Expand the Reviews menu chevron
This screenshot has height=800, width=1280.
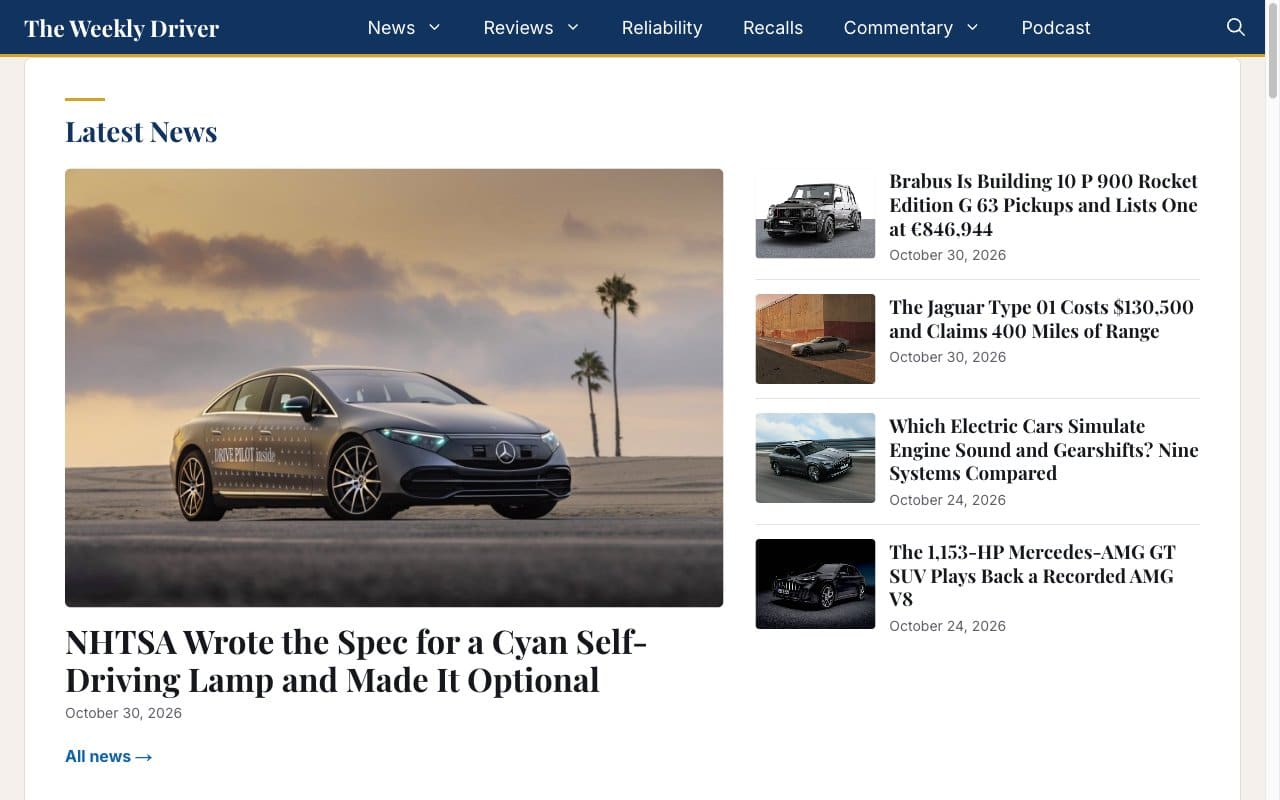[573, 27]
